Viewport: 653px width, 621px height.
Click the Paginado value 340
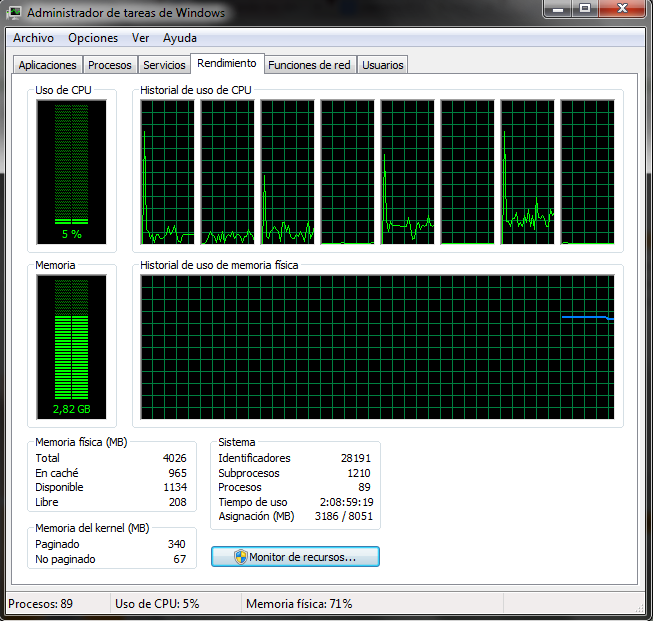click(x=177, y=544)
